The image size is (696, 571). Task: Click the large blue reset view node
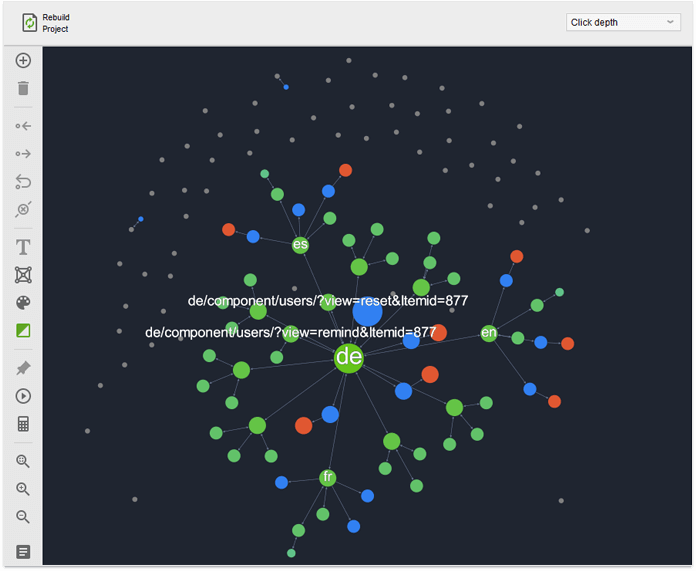tap(368, 312)
